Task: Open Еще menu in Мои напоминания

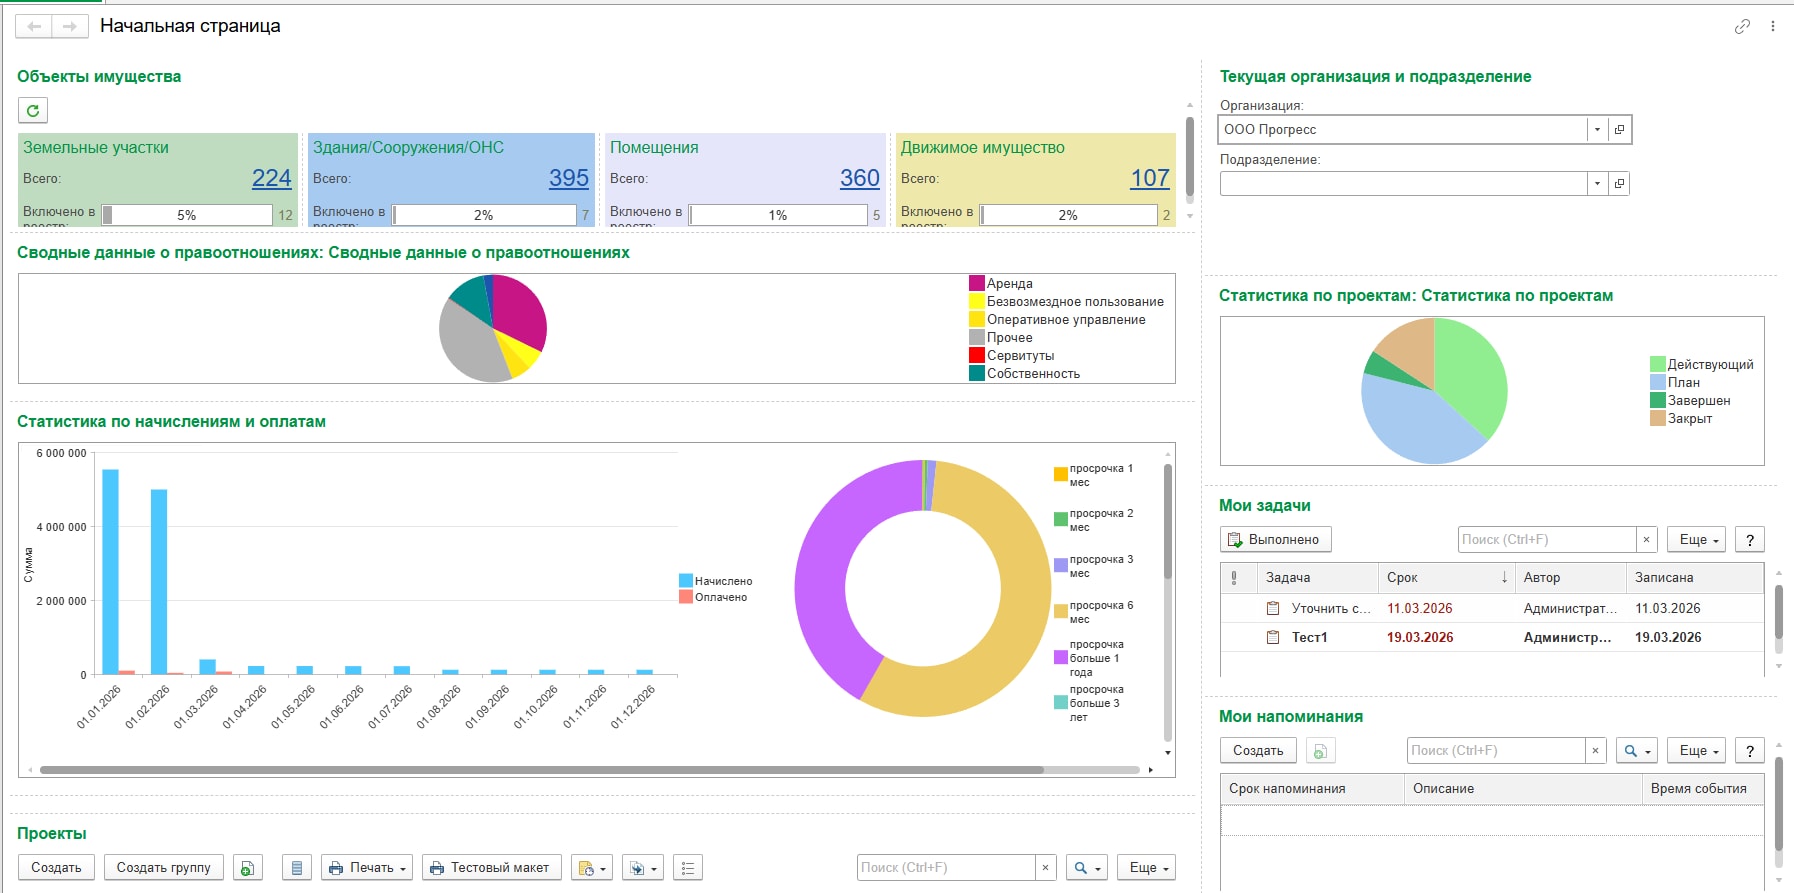Action: coord(1697,751)
